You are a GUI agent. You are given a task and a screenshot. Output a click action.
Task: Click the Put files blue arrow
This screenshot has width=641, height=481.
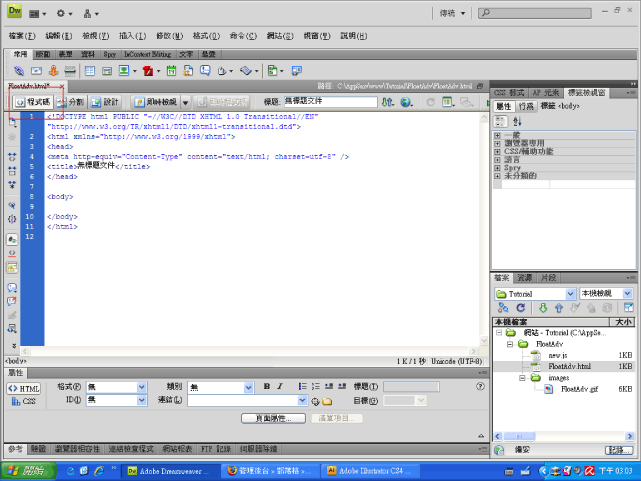559,308
